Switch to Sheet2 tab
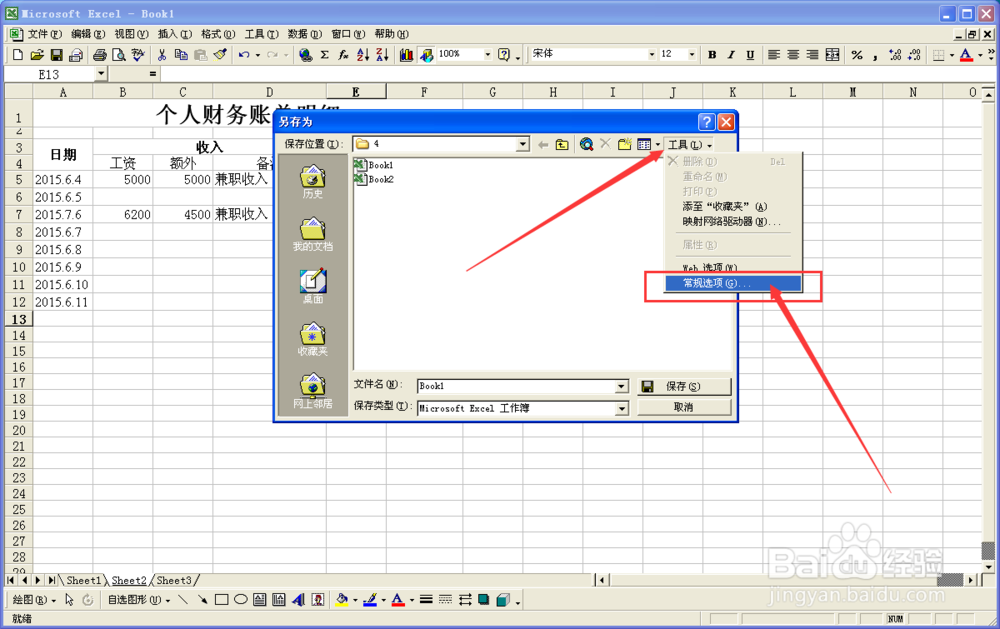Image resolution: width=1000 pixels, height=629 pixels. (x=129, y=581)
